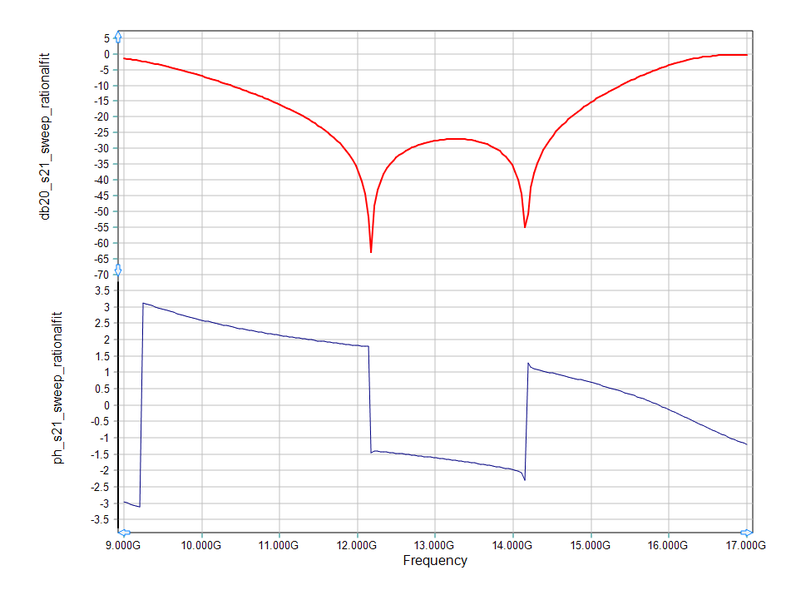Click the 11.000G frequency tick label
This screenshot has height=600, width=791.
[279, 546]
